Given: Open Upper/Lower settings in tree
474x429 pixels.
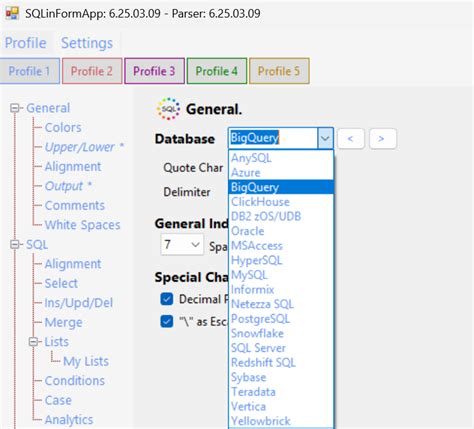Looking at the screenshot, I should [x=84, y=147].
